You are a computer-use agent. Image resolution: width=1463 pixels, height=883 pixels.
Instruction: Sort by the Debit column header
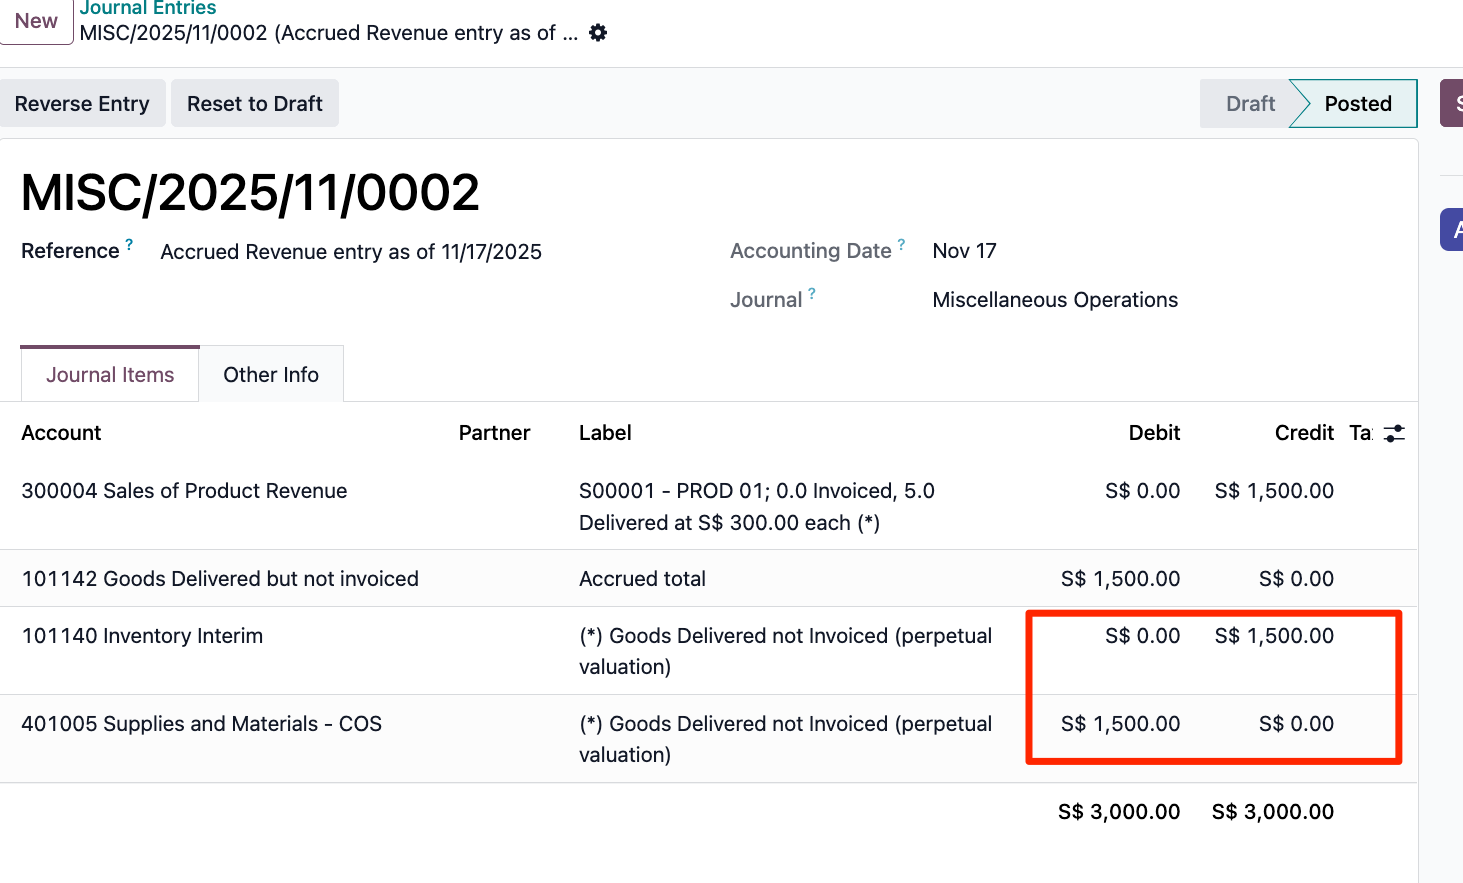coord(1154,433)
